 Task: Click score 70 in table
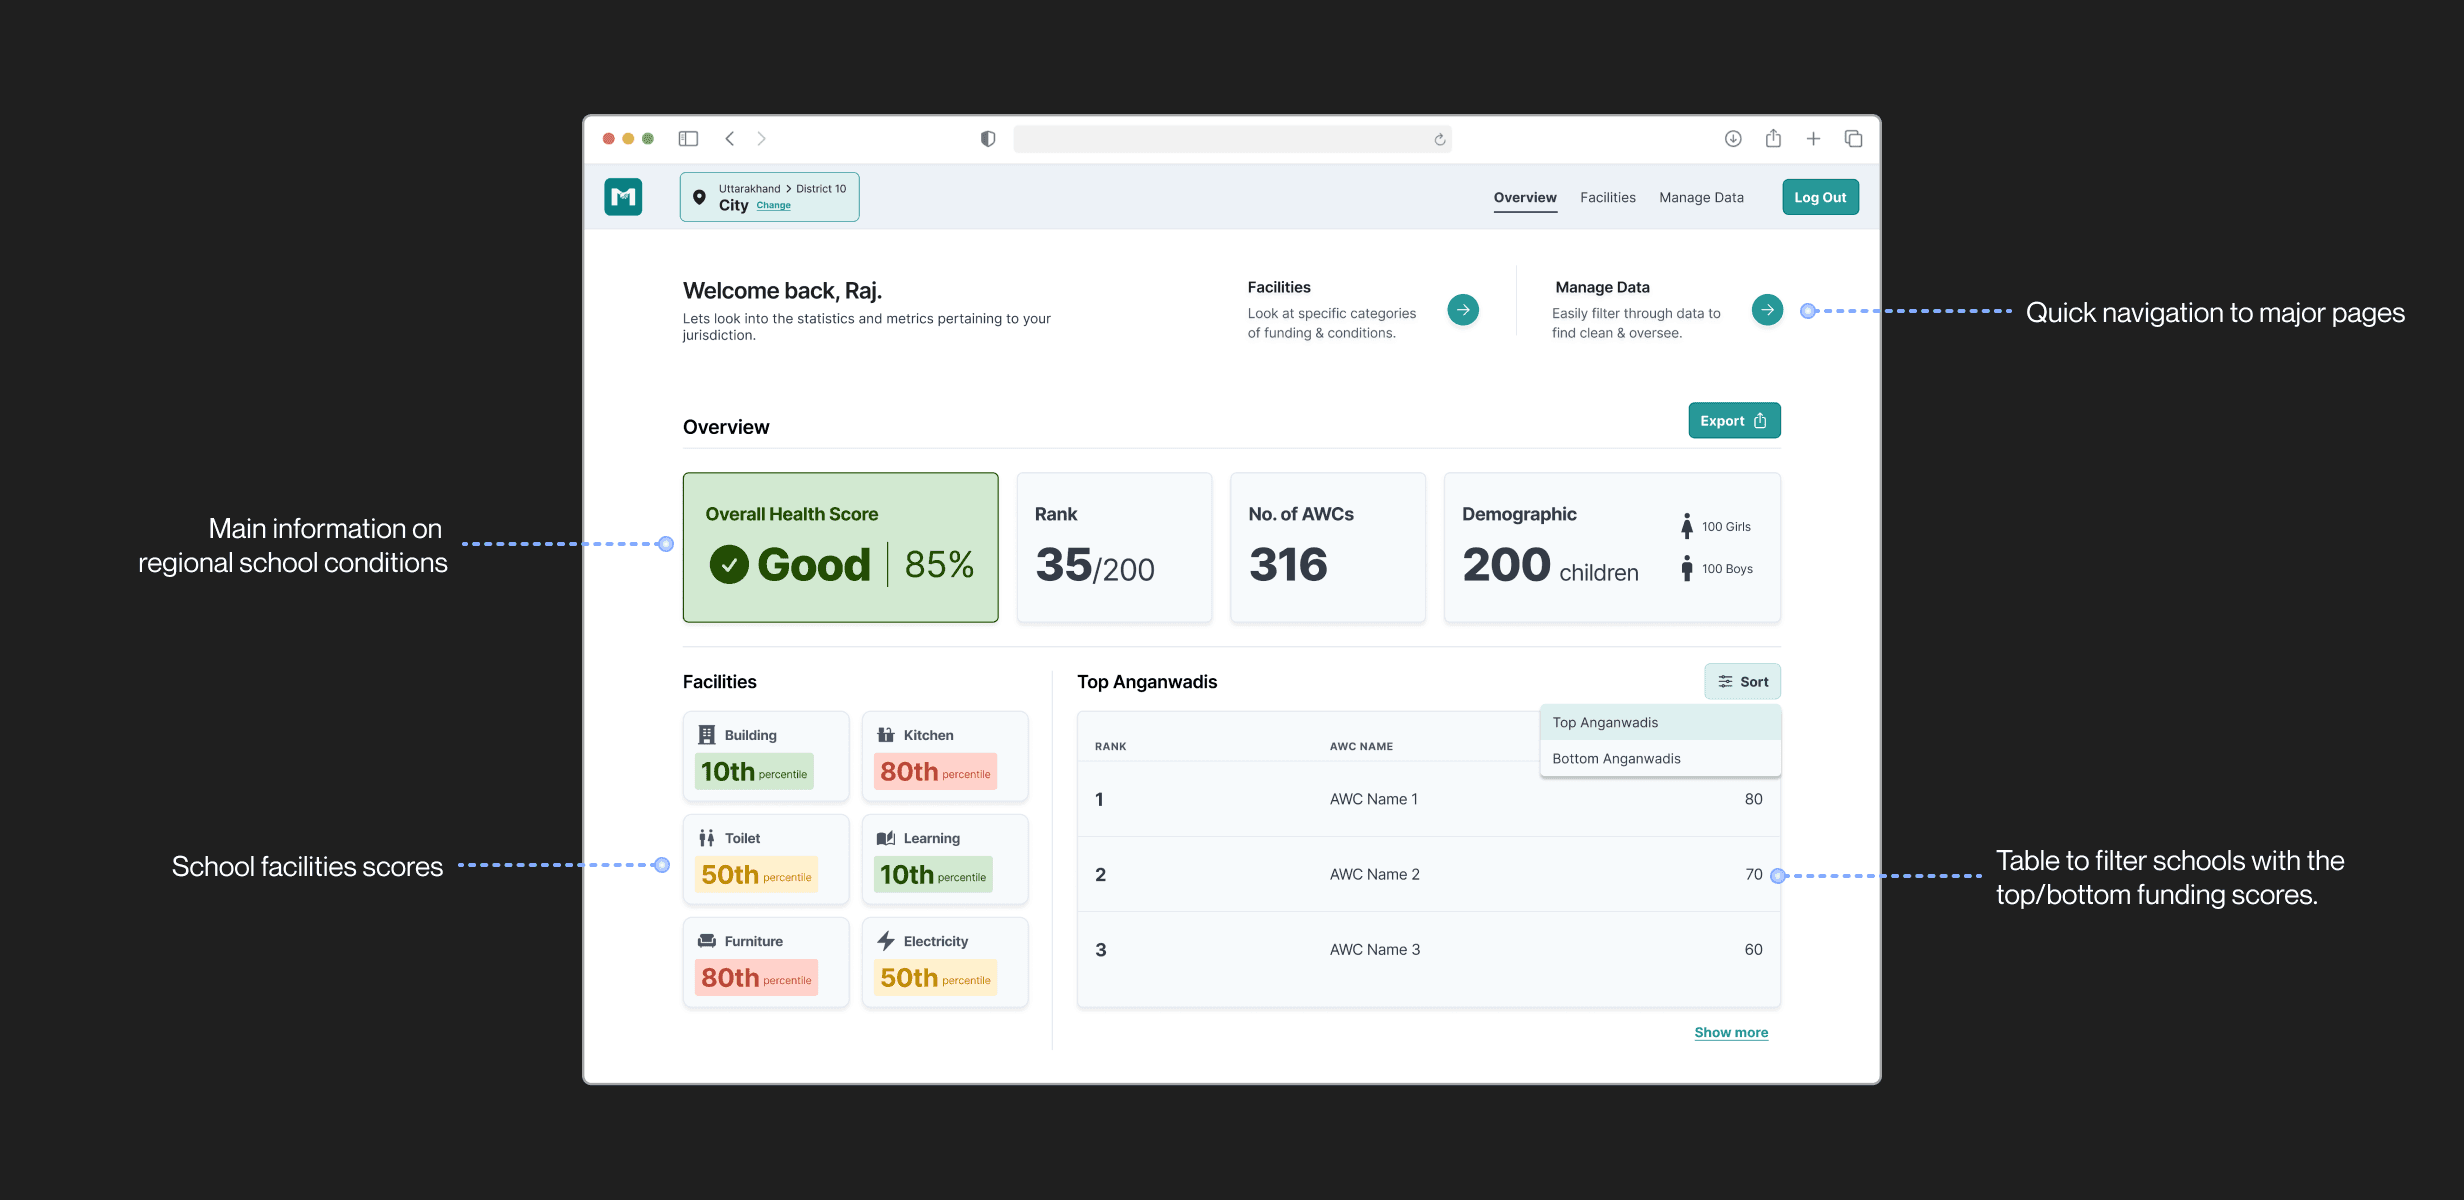(1753, 874)
